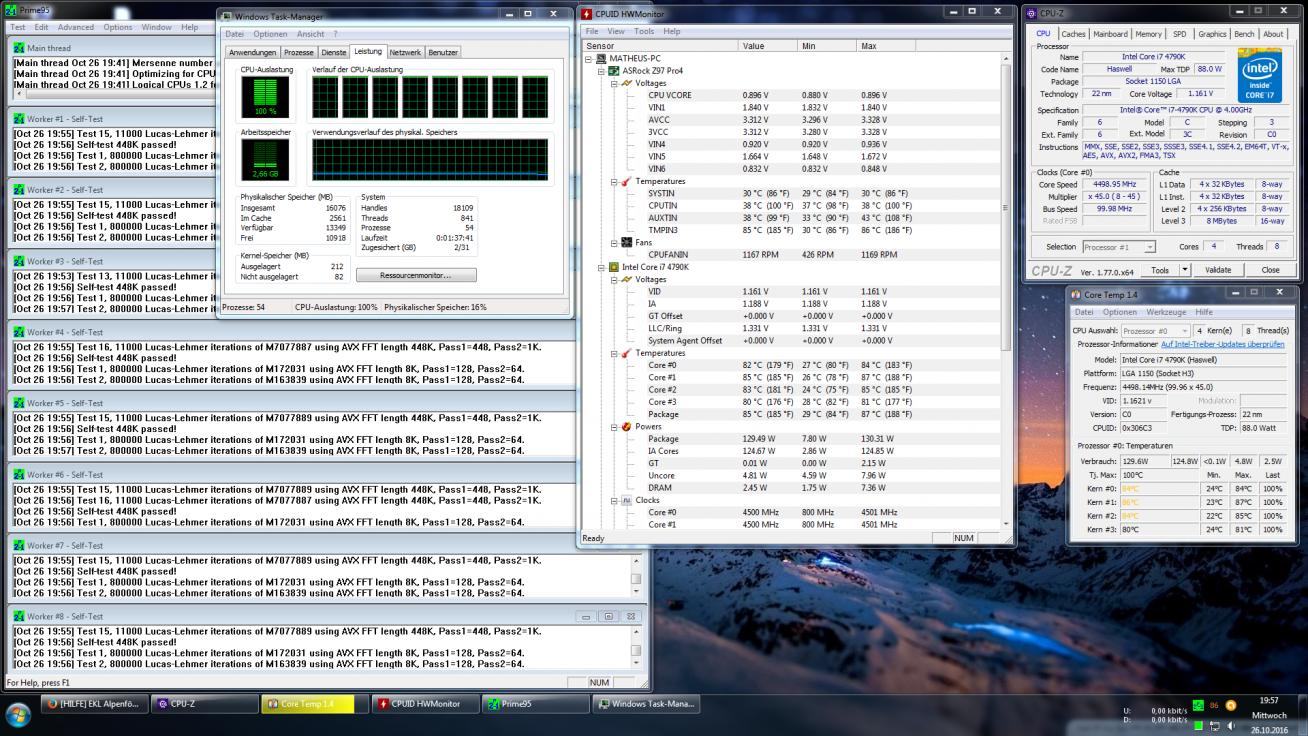Open the CPU Auswahl dropdown in Core Temp
The image size is (1308, 736).
pyautogui.click(x=1155, y=331)
